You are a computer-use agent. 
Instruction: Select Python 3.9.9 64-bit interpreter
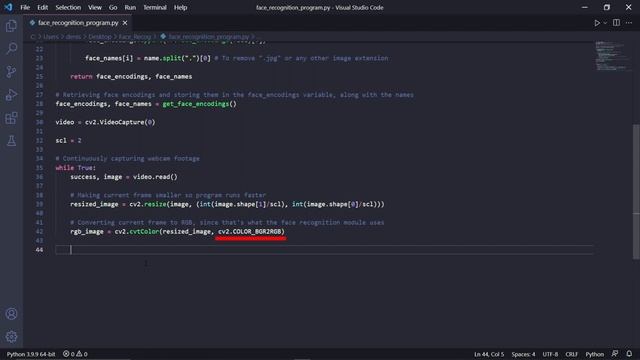pyautogui.click(x=31, y=354)
